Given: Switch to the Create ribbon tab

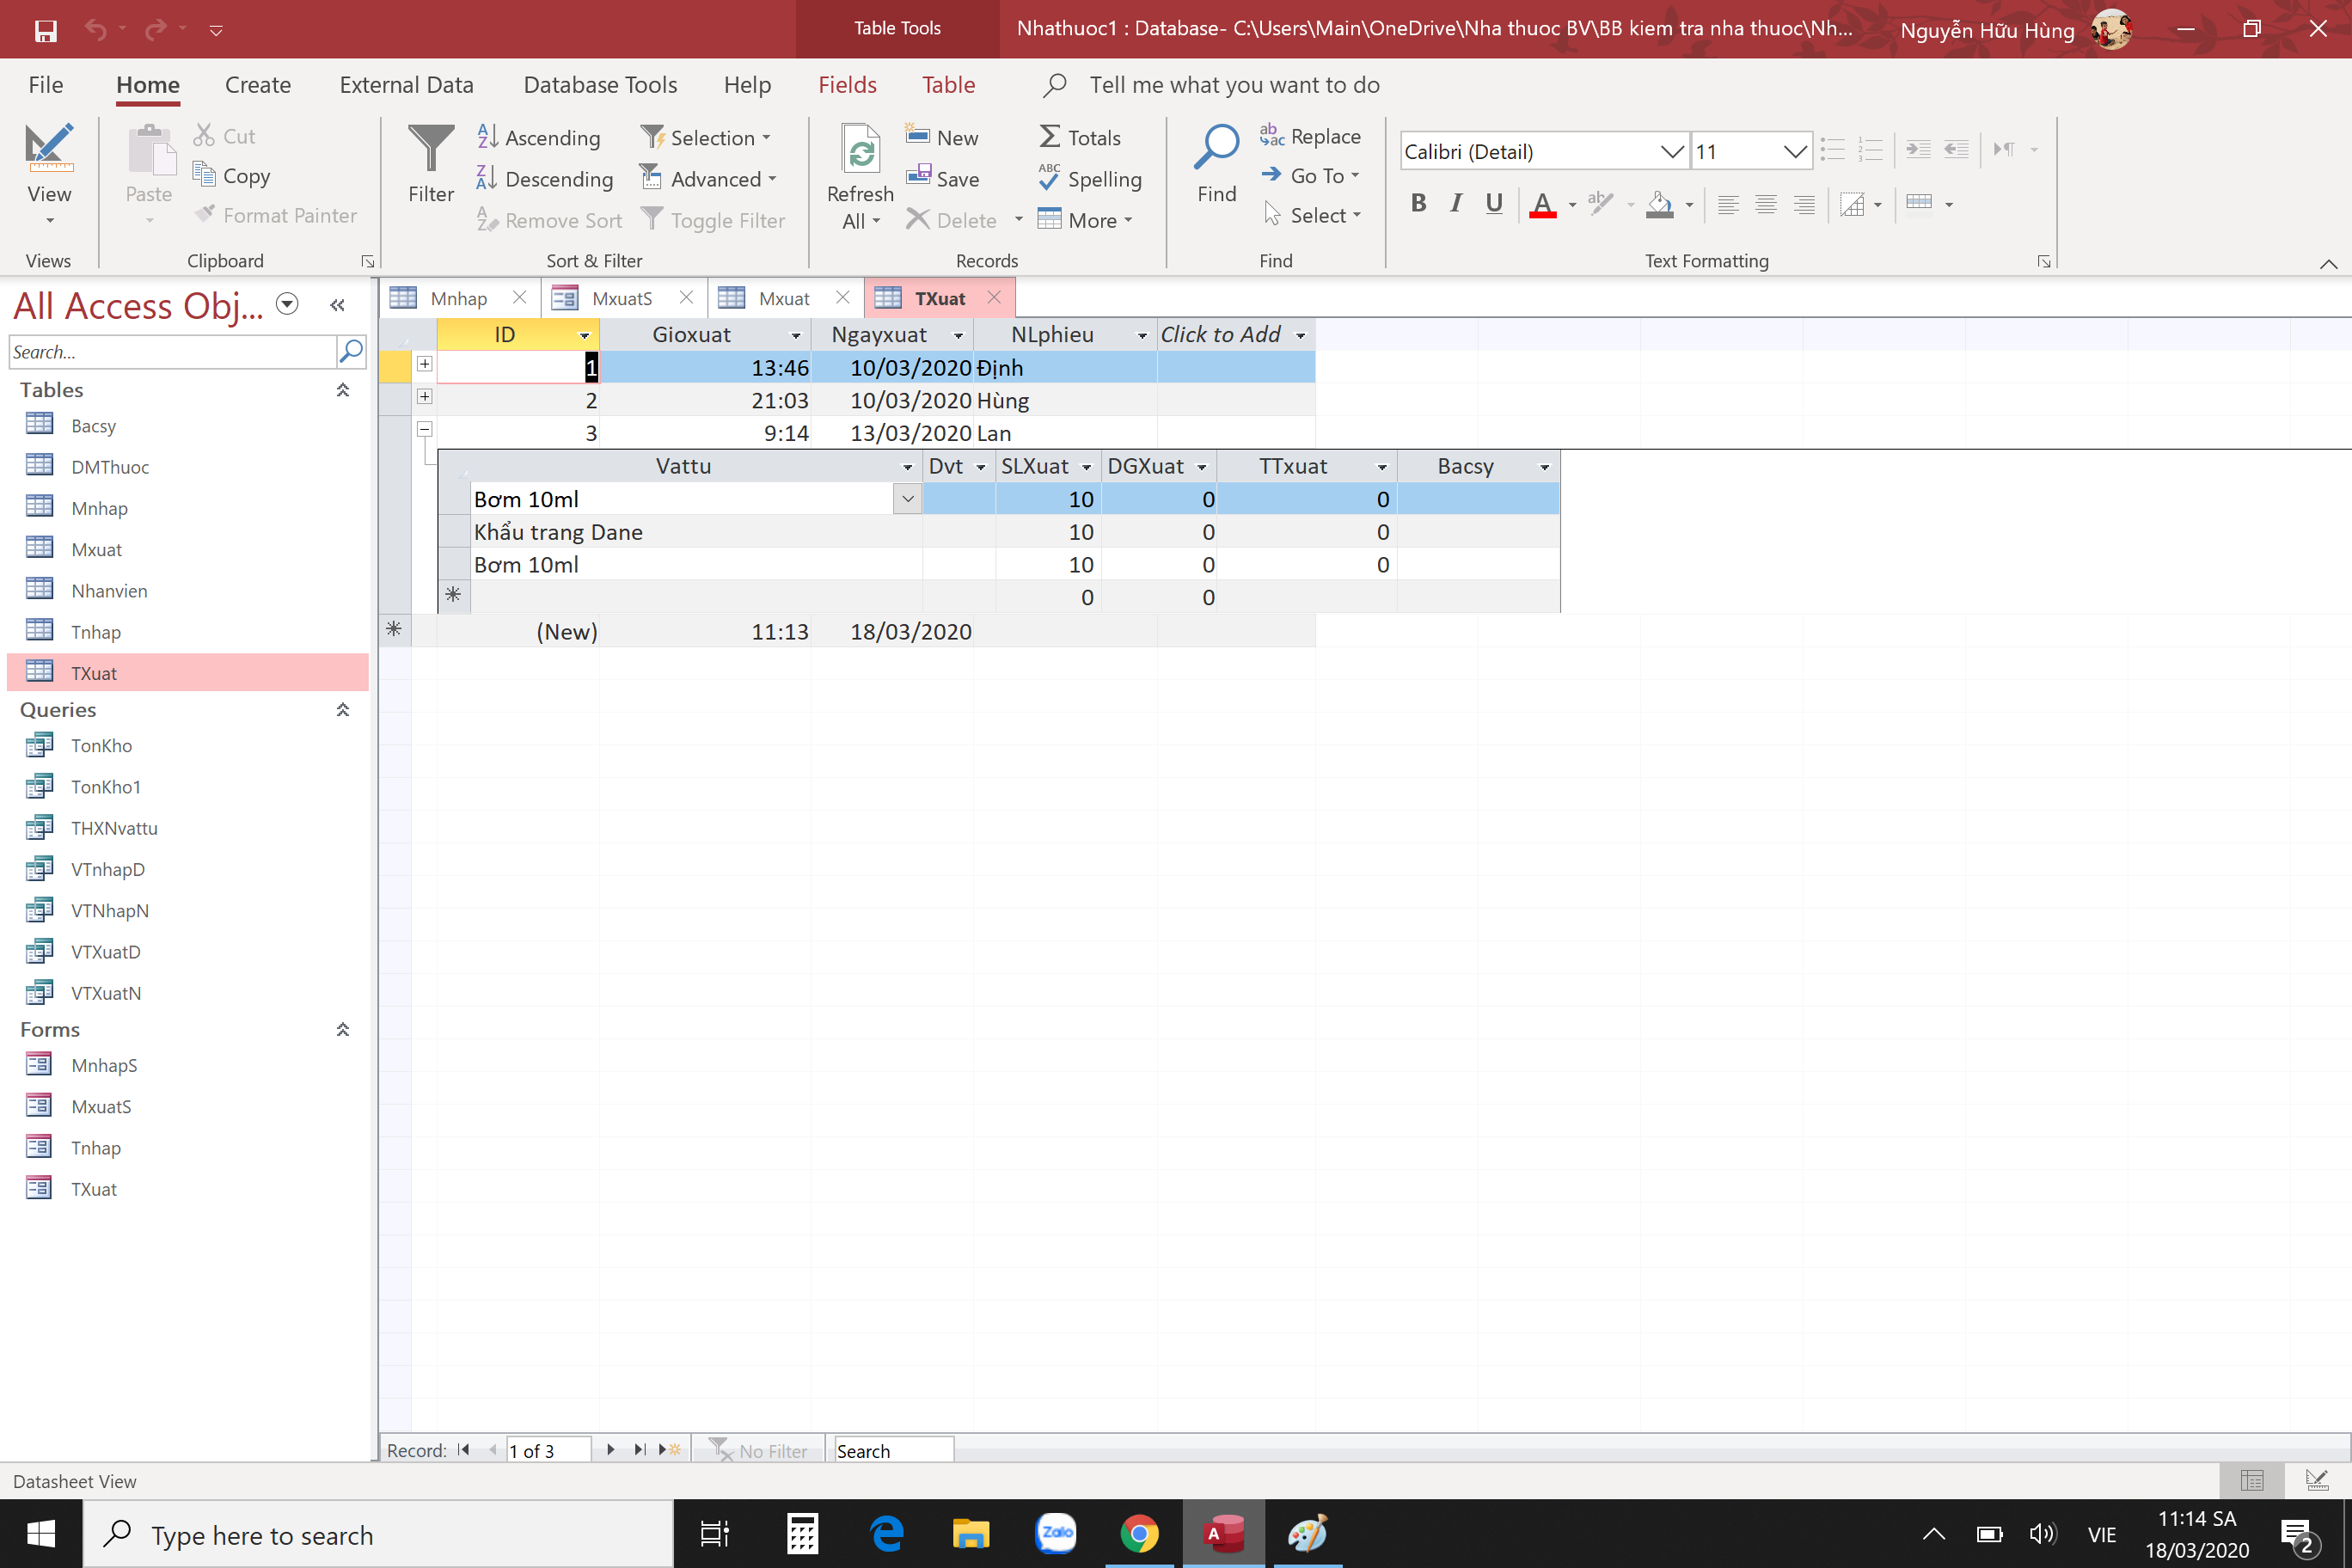Looking at the screenshot, I should click(x=258, y=85).
